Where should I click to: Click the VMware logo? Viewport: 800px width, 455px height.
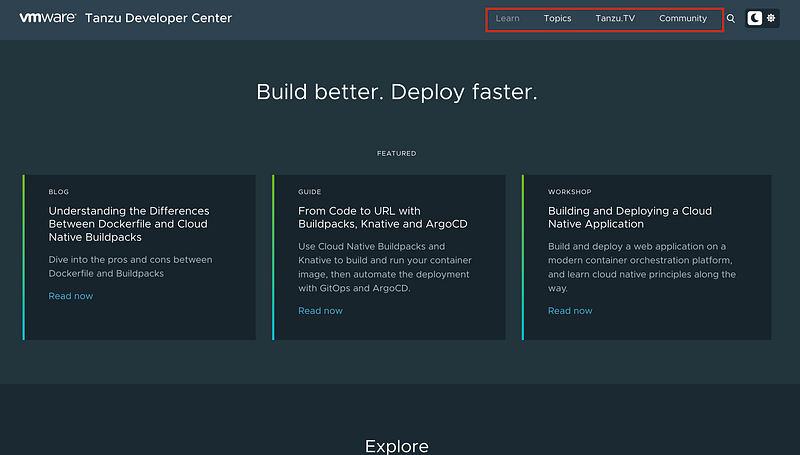tap(47, 18)
